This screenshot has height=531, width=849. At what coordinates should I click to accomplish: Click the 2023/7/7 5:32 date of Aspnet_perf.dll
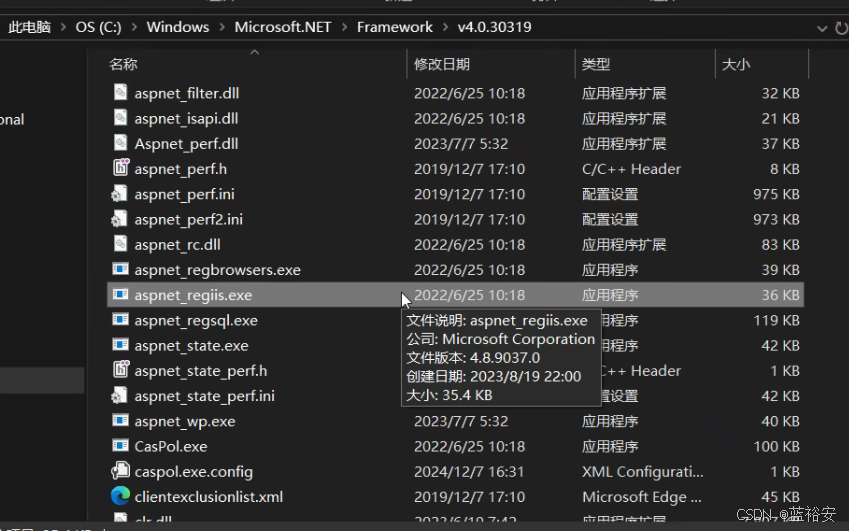[461, 144]
